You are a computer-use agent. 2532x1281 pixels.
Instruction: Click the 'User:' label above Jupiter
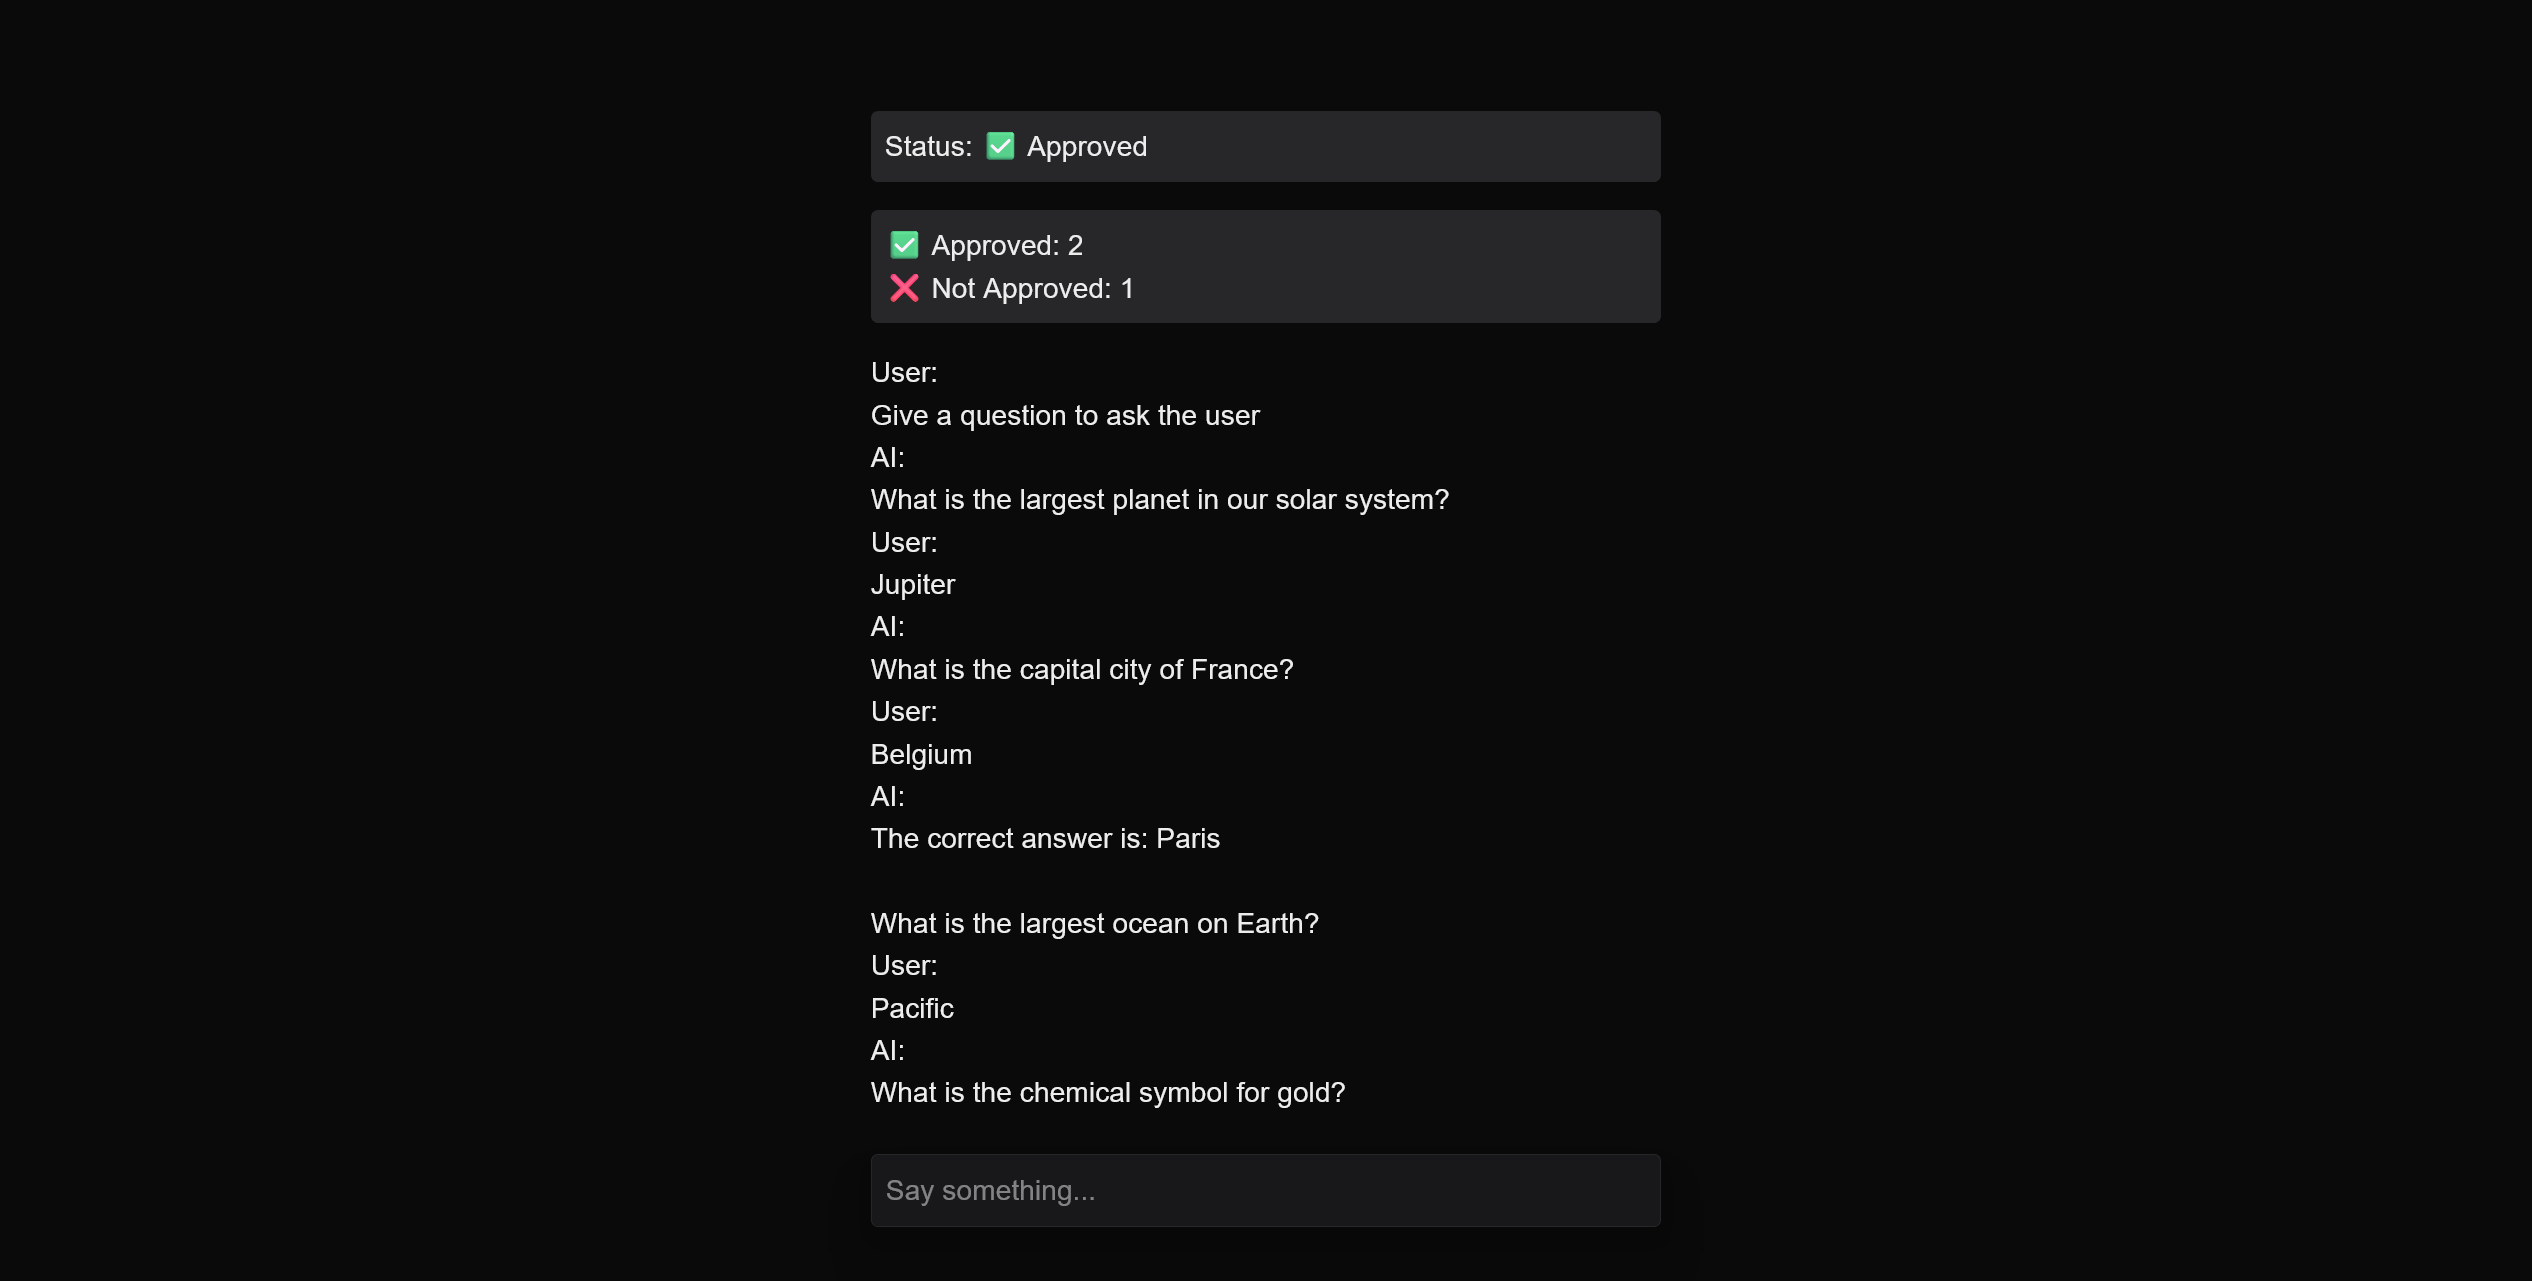click(904, 542)
